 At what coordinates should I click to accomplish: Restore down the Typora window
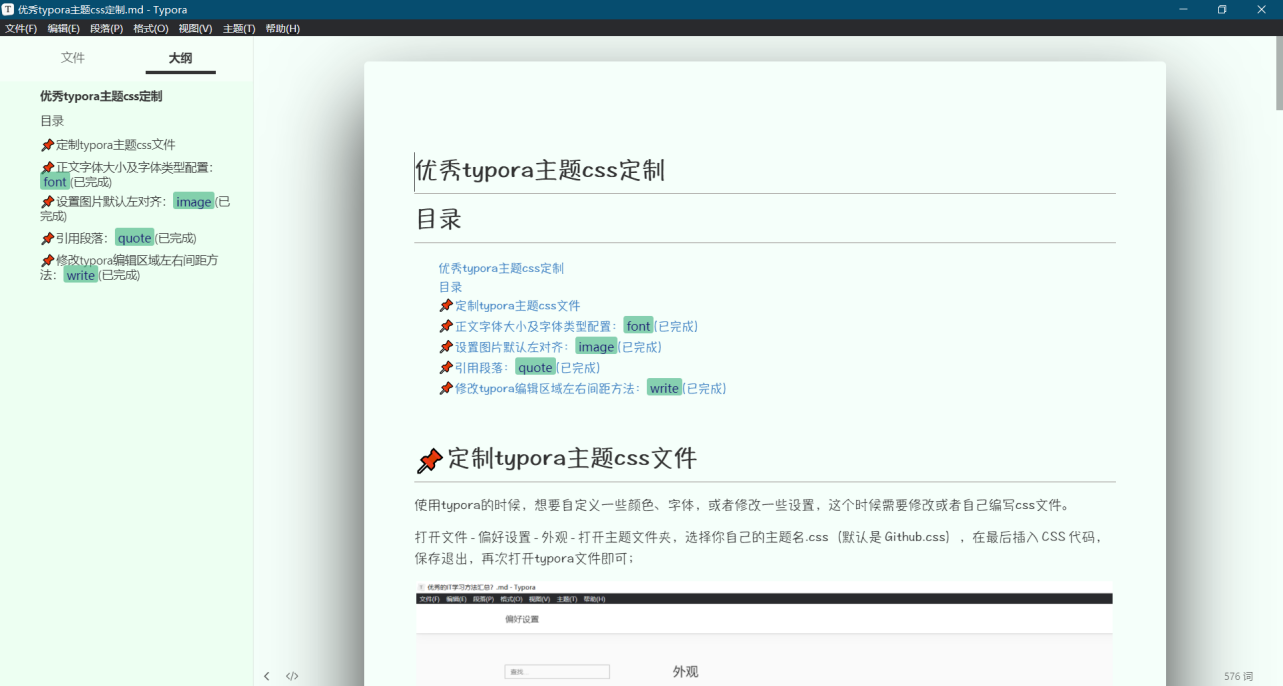1222,9
